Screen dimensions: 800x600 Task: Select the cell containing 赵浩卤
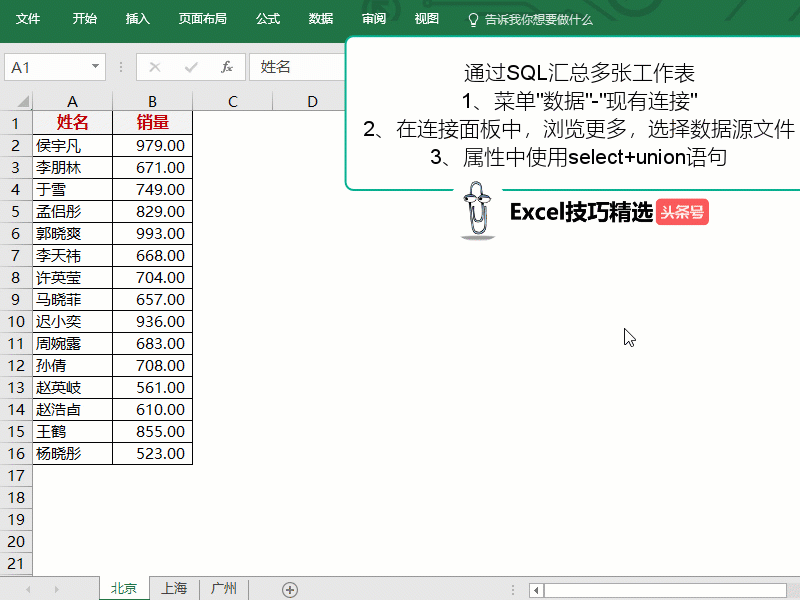[72, 410]
